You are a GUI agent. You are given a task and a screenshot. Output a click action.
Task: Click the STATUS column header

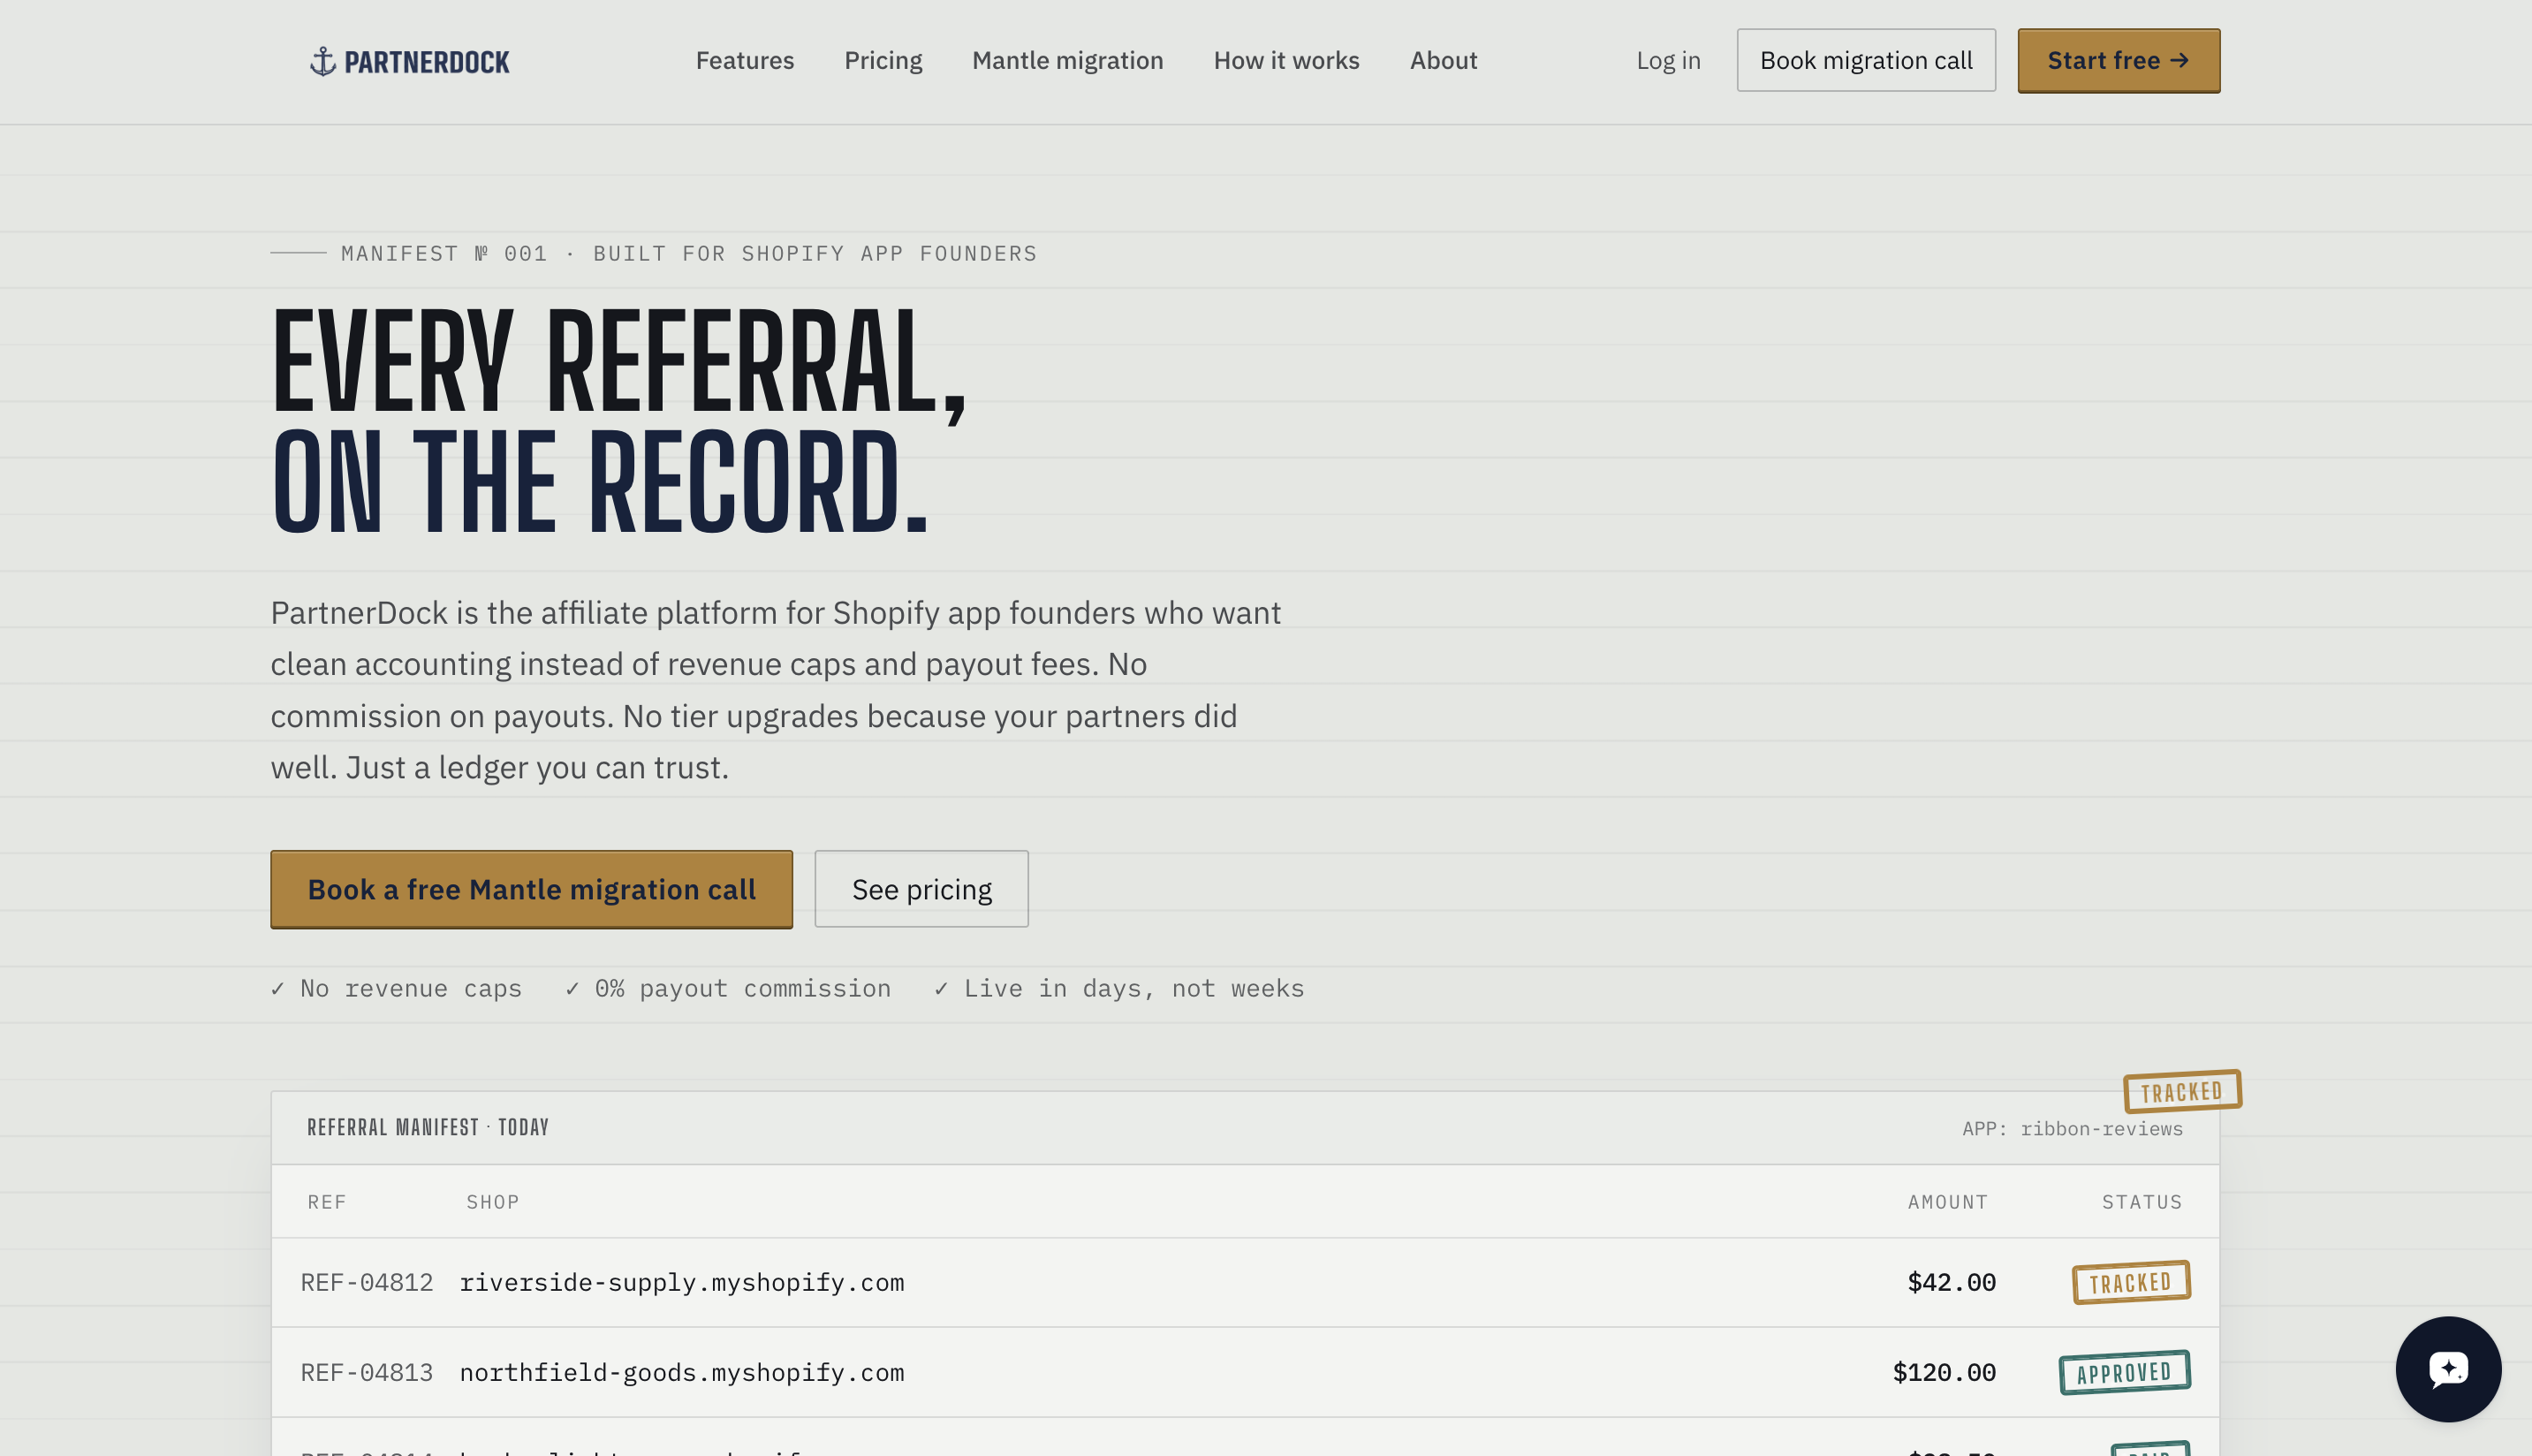[2141, 1202]
